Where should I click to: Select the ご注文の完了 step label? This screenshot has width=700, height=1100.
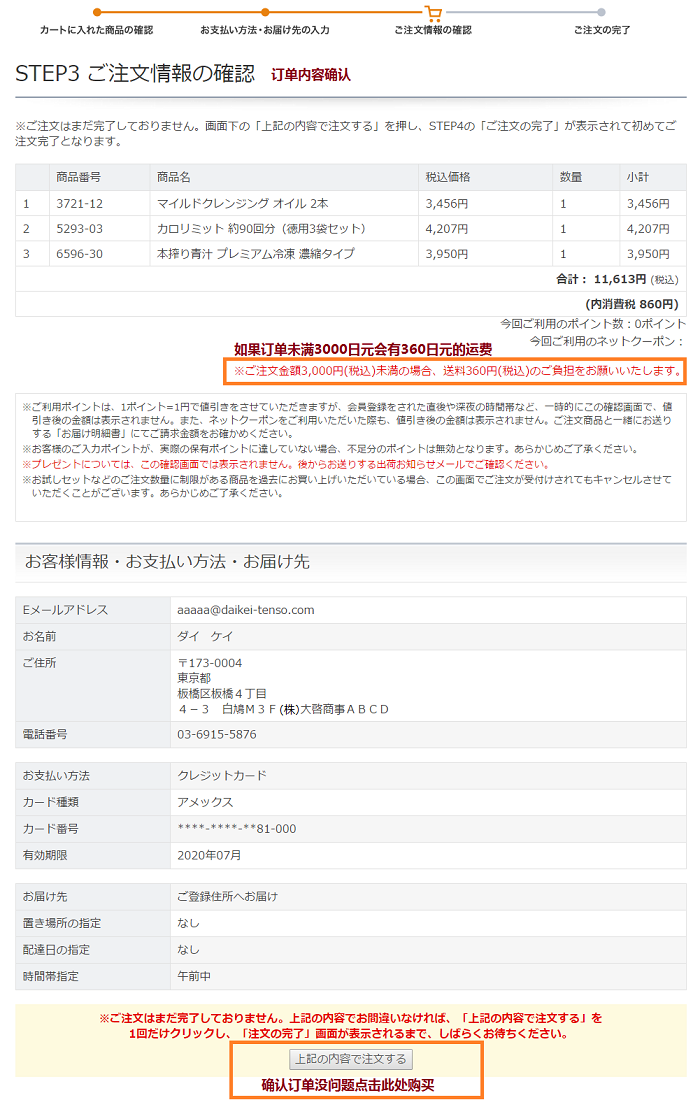point(601,30)
